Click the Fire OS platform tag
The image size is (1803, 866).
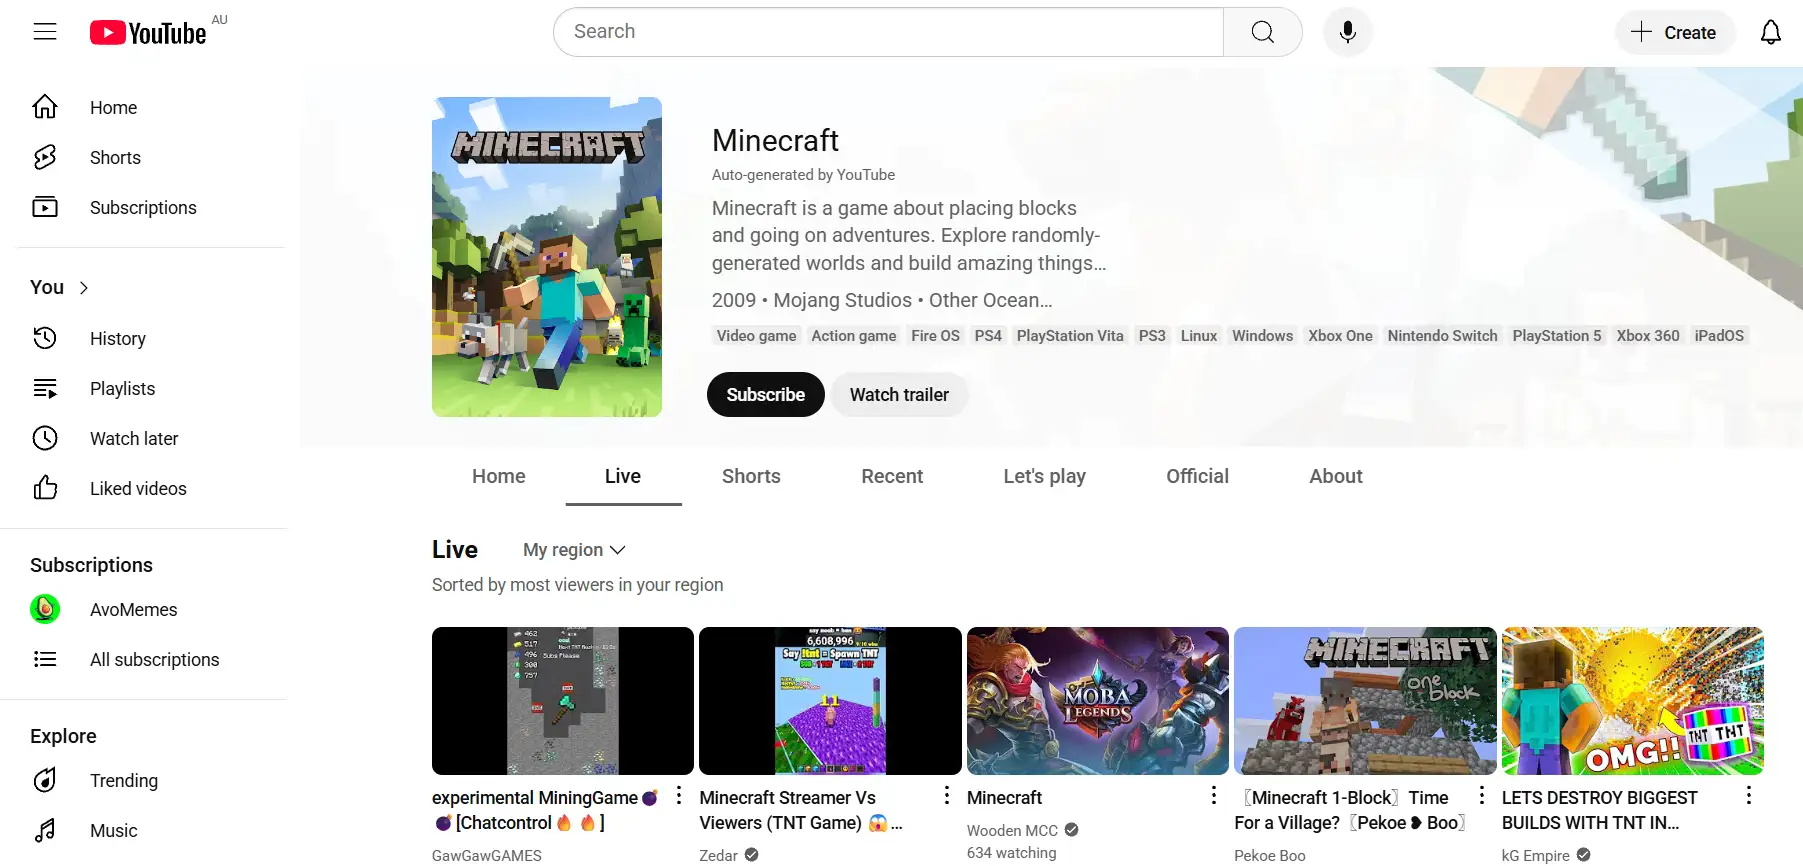935,336
